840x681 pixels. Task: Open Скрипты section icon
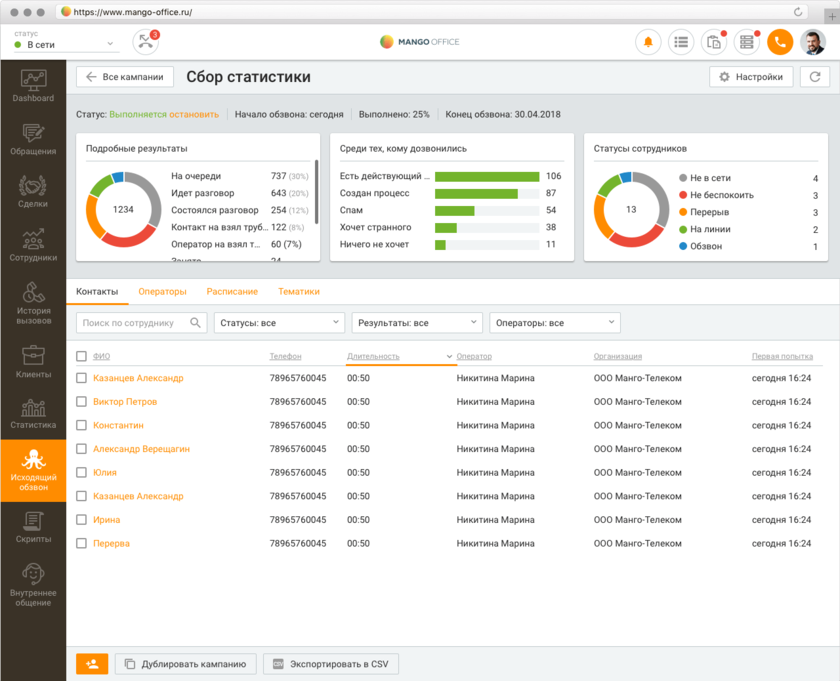[33, 526]
